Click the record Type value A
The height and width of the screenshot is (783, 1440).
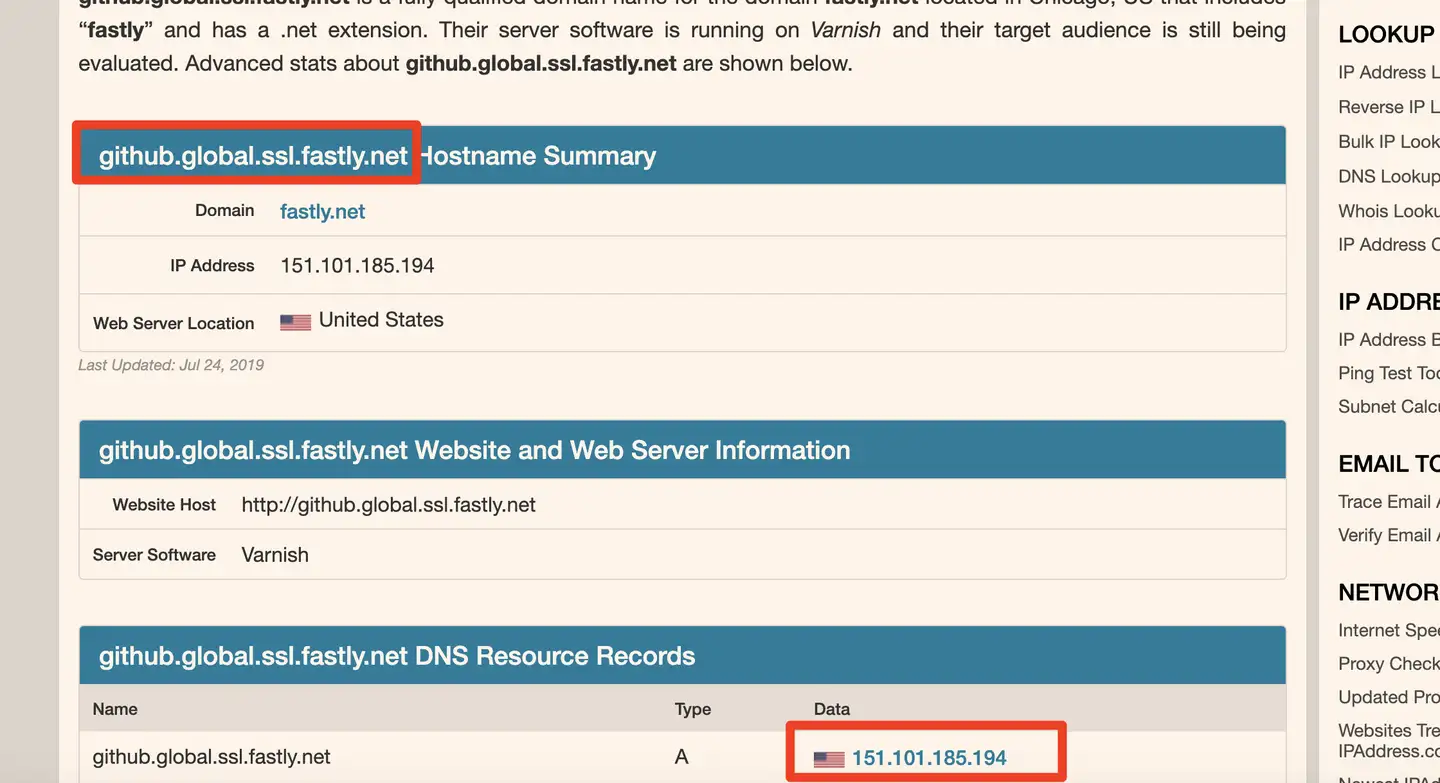click(681, 757)
